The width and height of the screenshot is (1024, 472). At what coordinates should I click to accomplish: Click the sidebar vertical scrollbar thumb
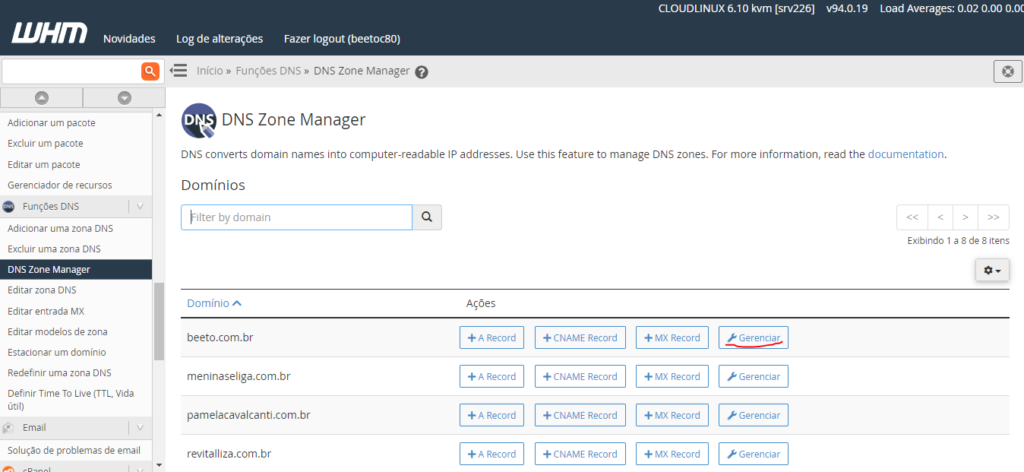tap(159, 321)
